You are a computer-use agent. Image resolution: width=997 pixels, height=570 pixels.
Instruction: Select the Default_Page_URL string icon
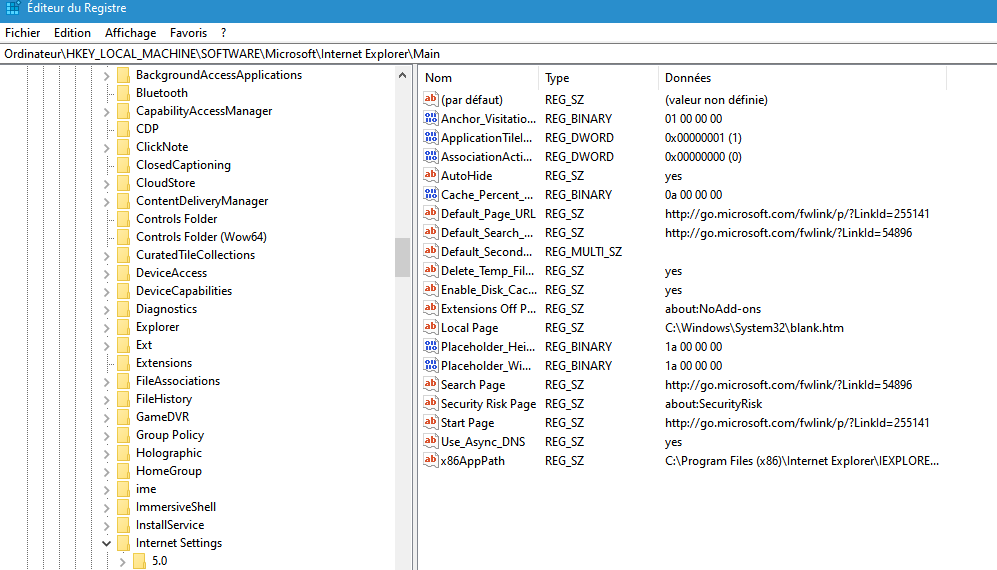pos(430,214)
